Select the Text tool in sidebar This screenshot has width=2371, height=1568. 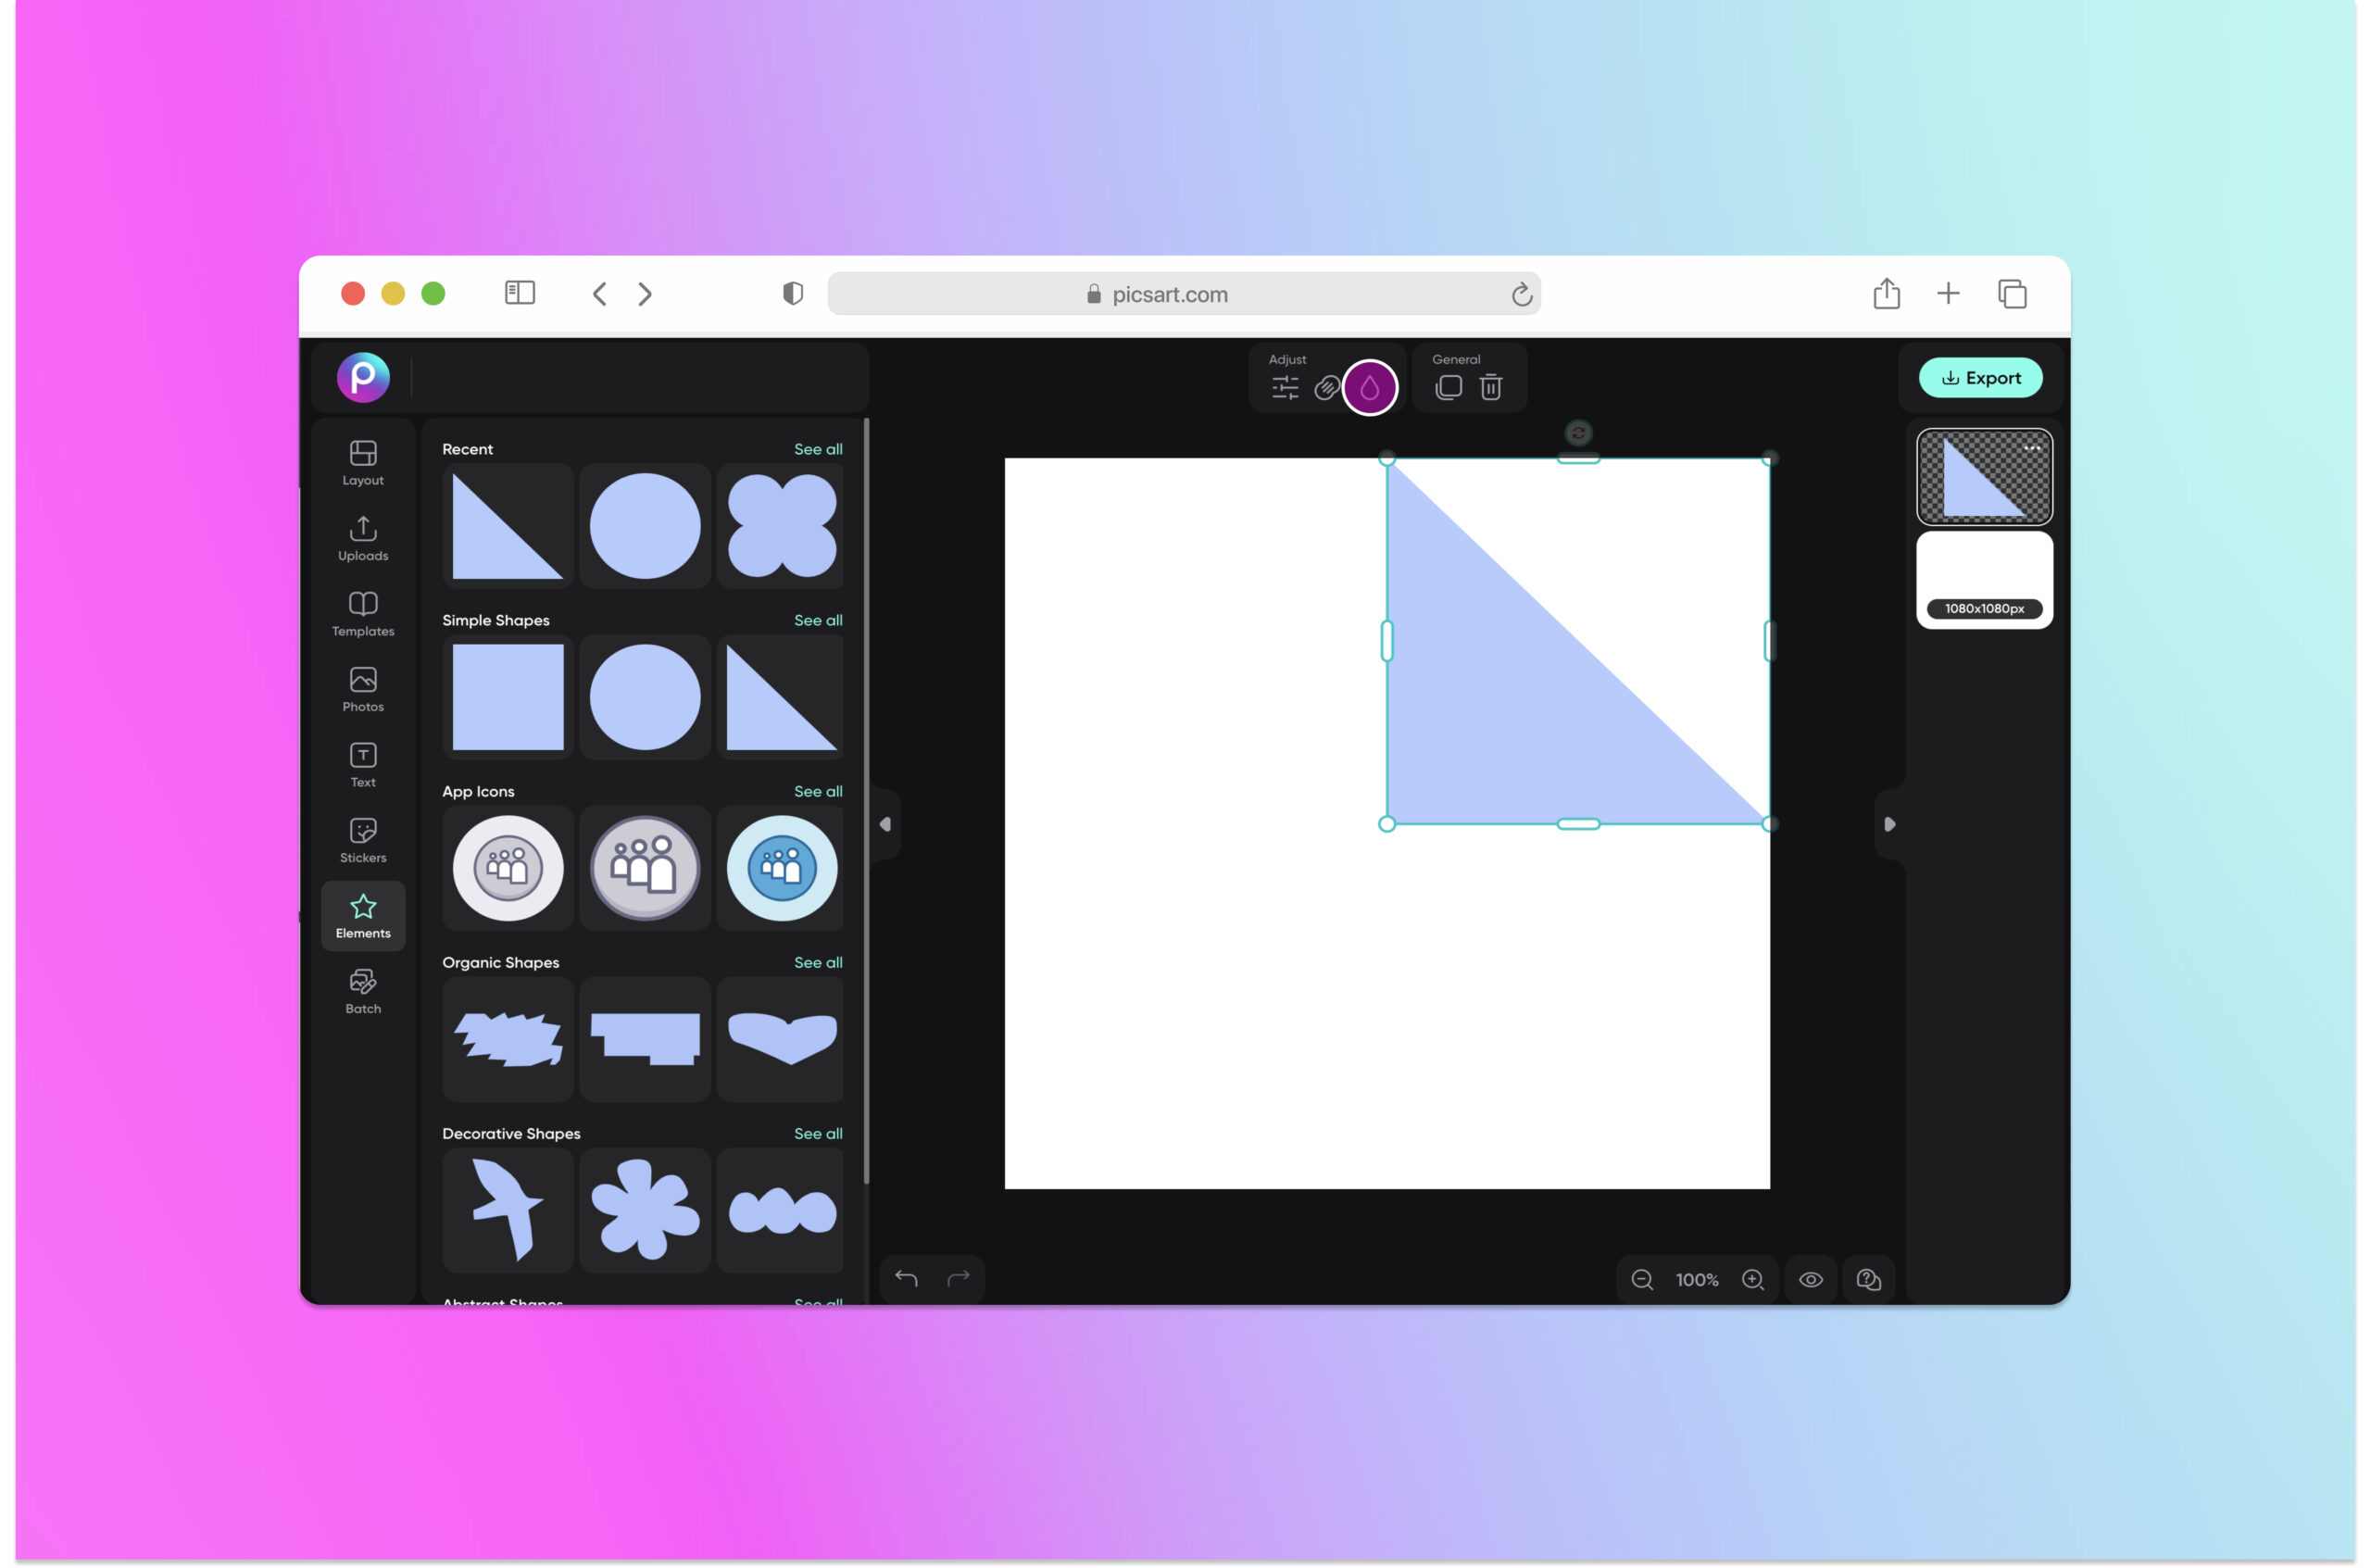[362, 767]
